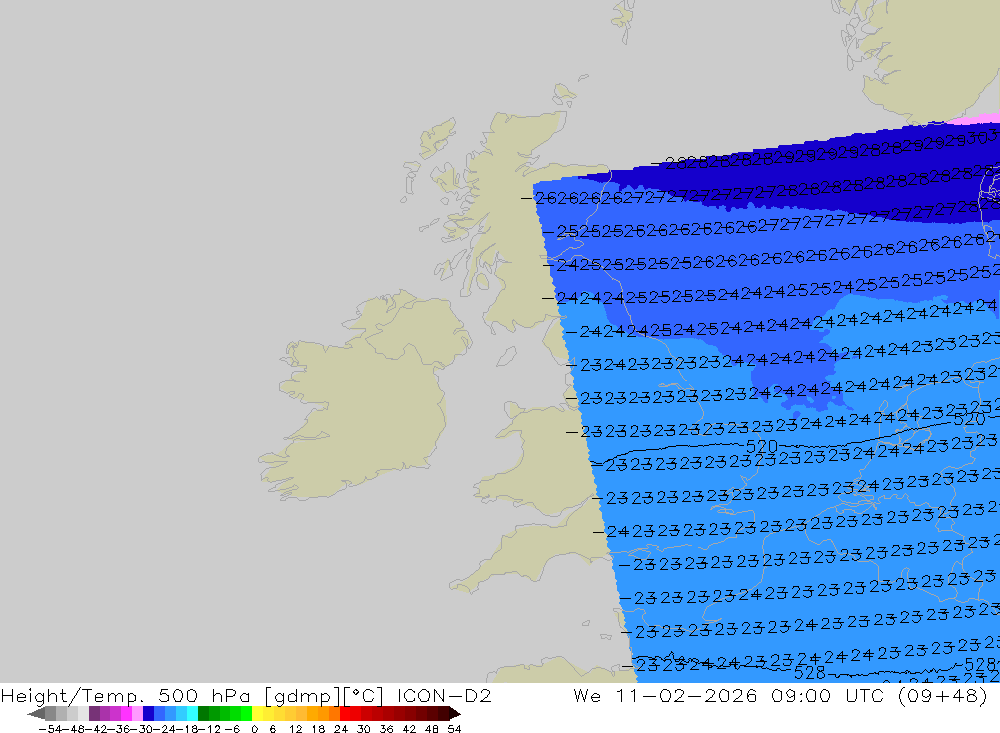Screen dimensions: 1000x733
Task: Click the '528' contour label on bottom line
Action: 809,673
